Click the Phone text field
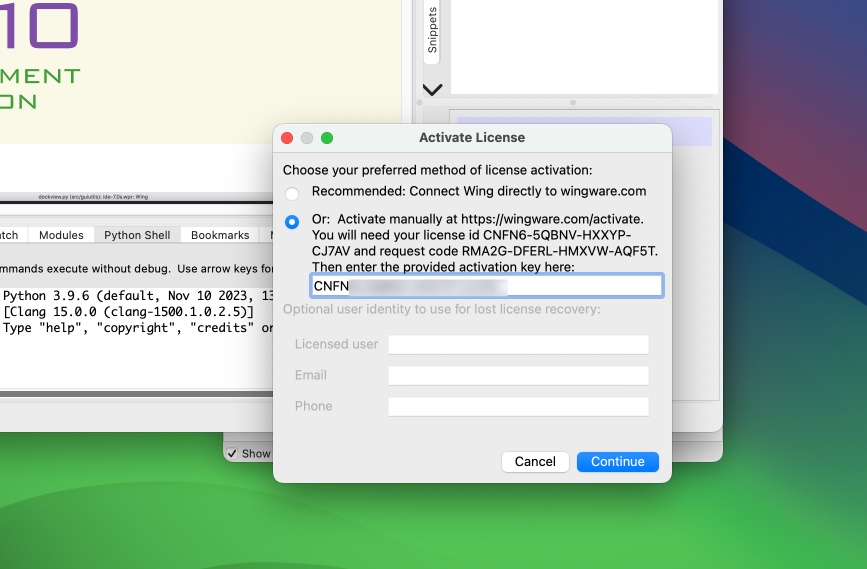This screenshot has height=569, width=867. (x=518, y=406)
